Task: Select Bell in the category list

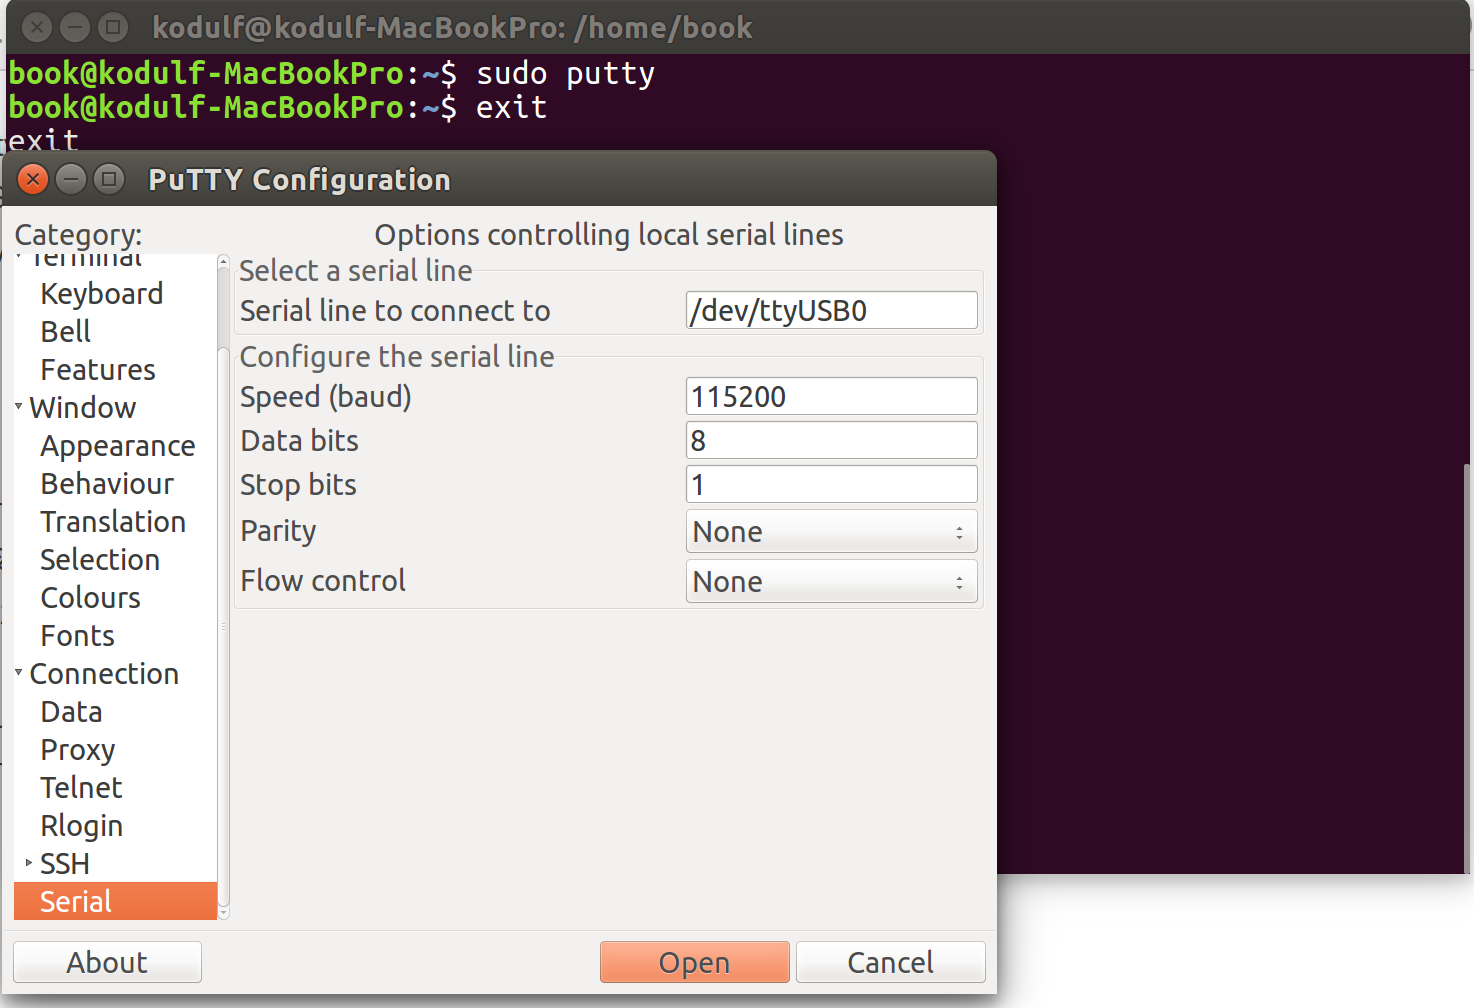Action: click(64, 331)
